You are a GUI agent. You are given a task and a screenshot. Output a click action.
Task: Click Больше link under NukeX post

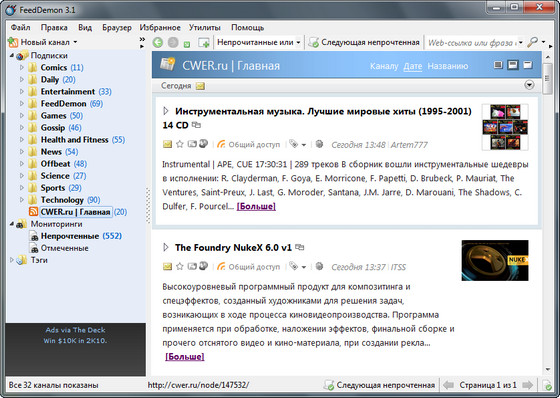point(185,357)
